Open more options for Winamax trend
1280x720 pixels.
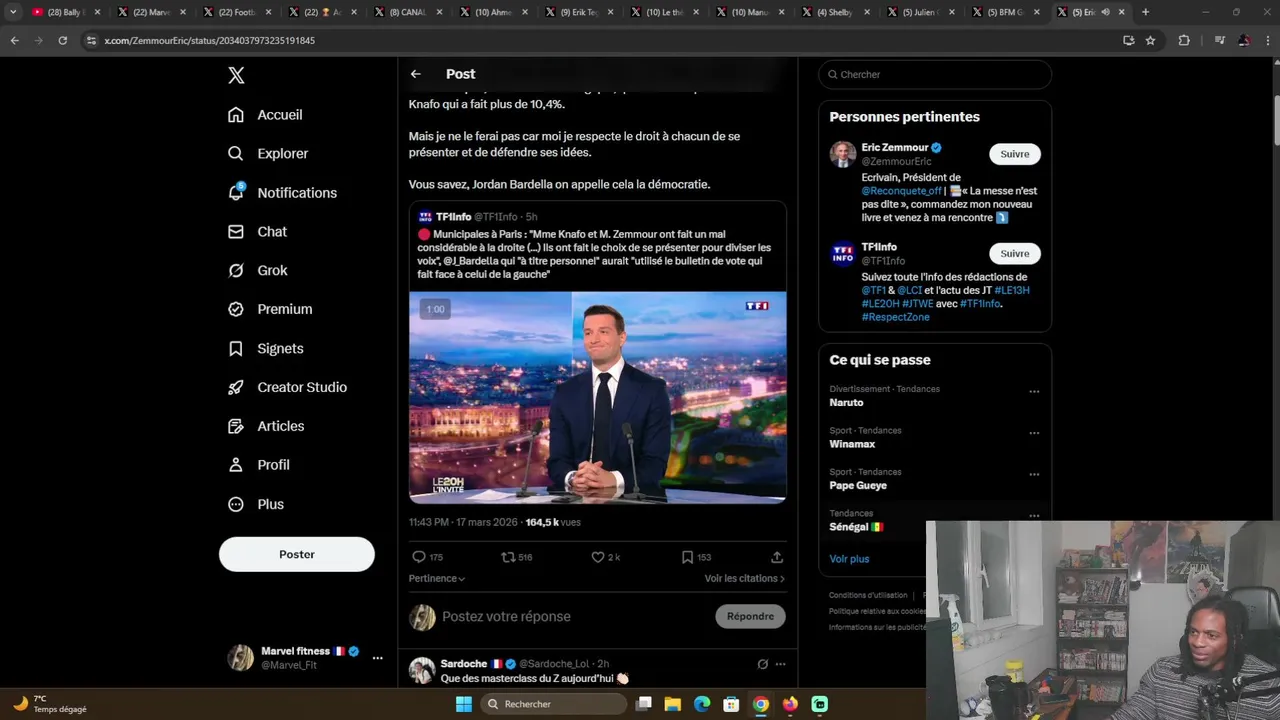click(1034, 433)
